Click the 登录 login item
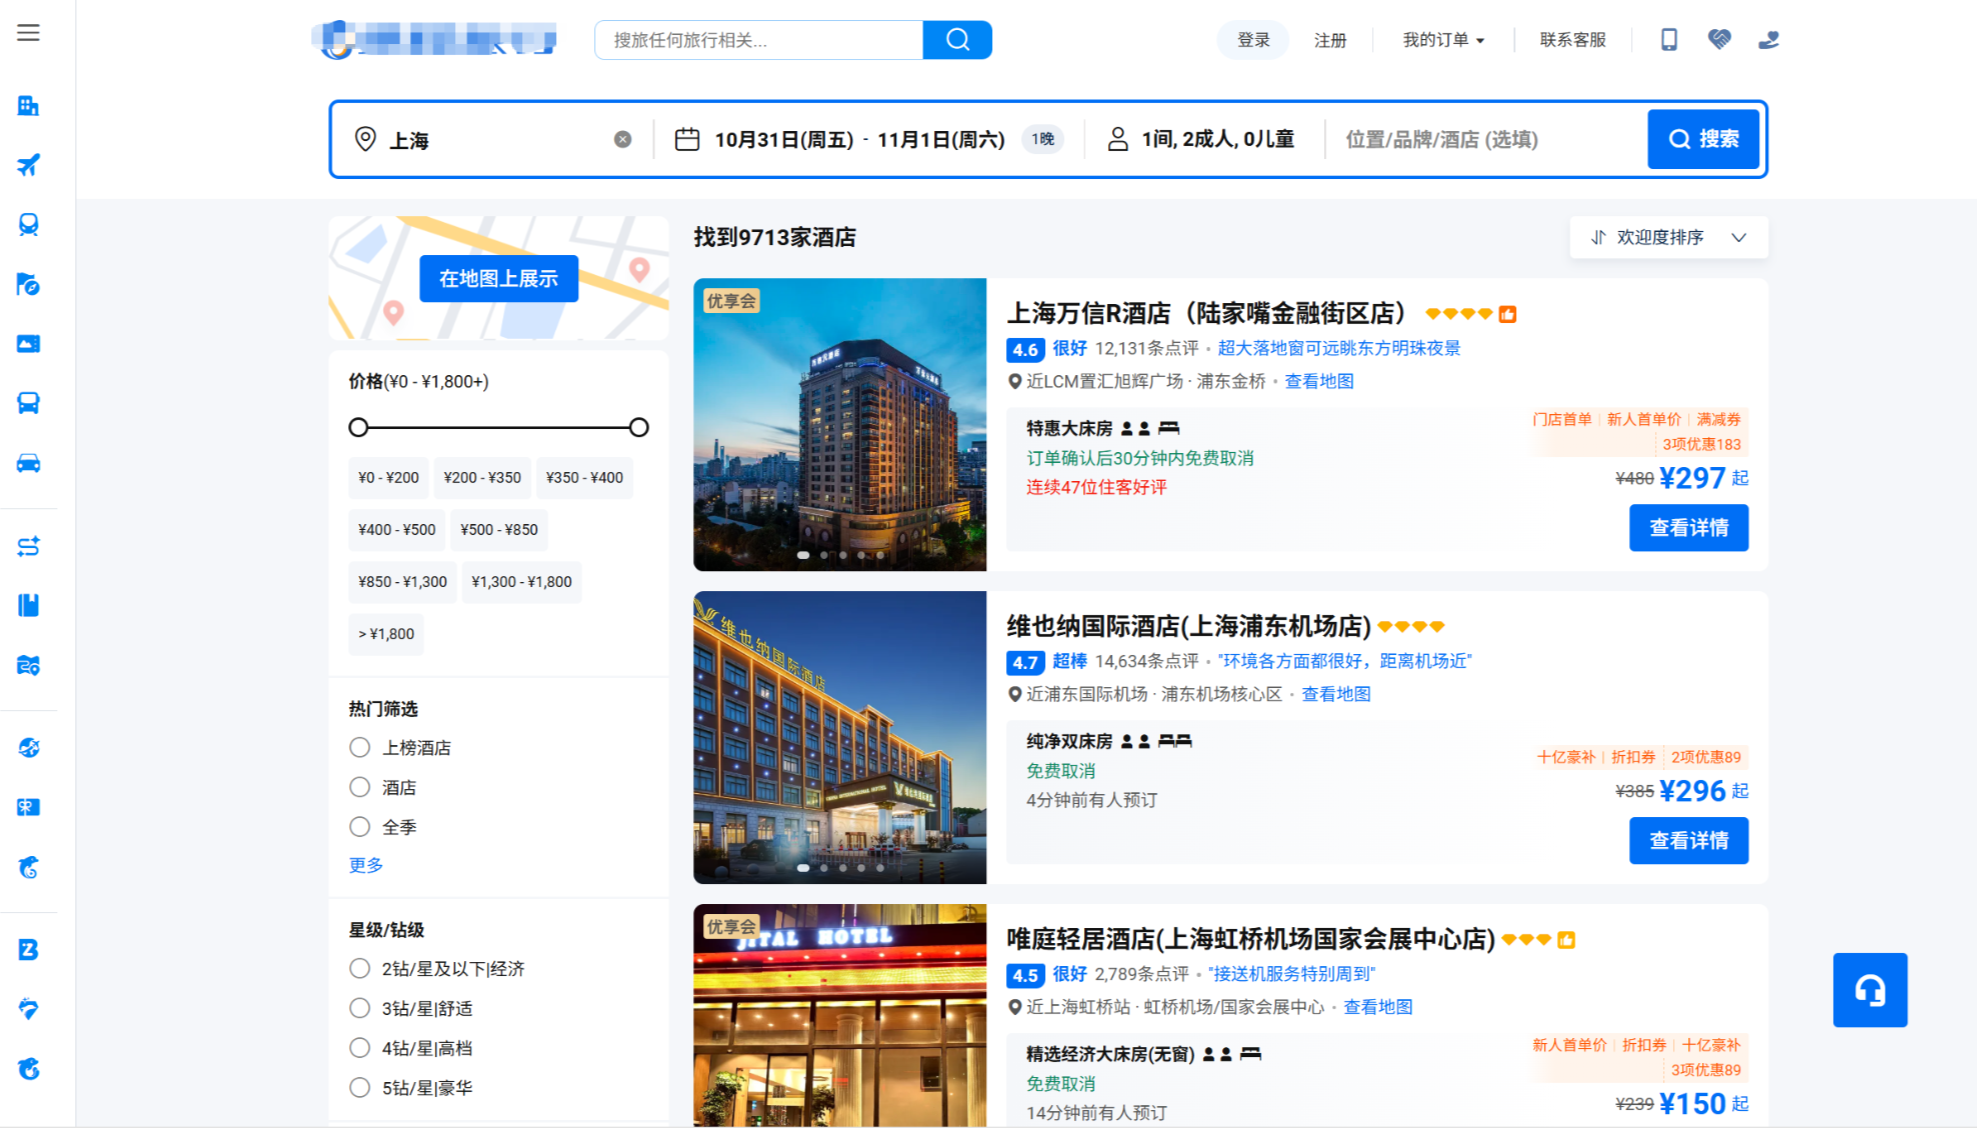The height and width of the screenshot is (1128, 1977). pyautogui.click(x=1252, y=40)
